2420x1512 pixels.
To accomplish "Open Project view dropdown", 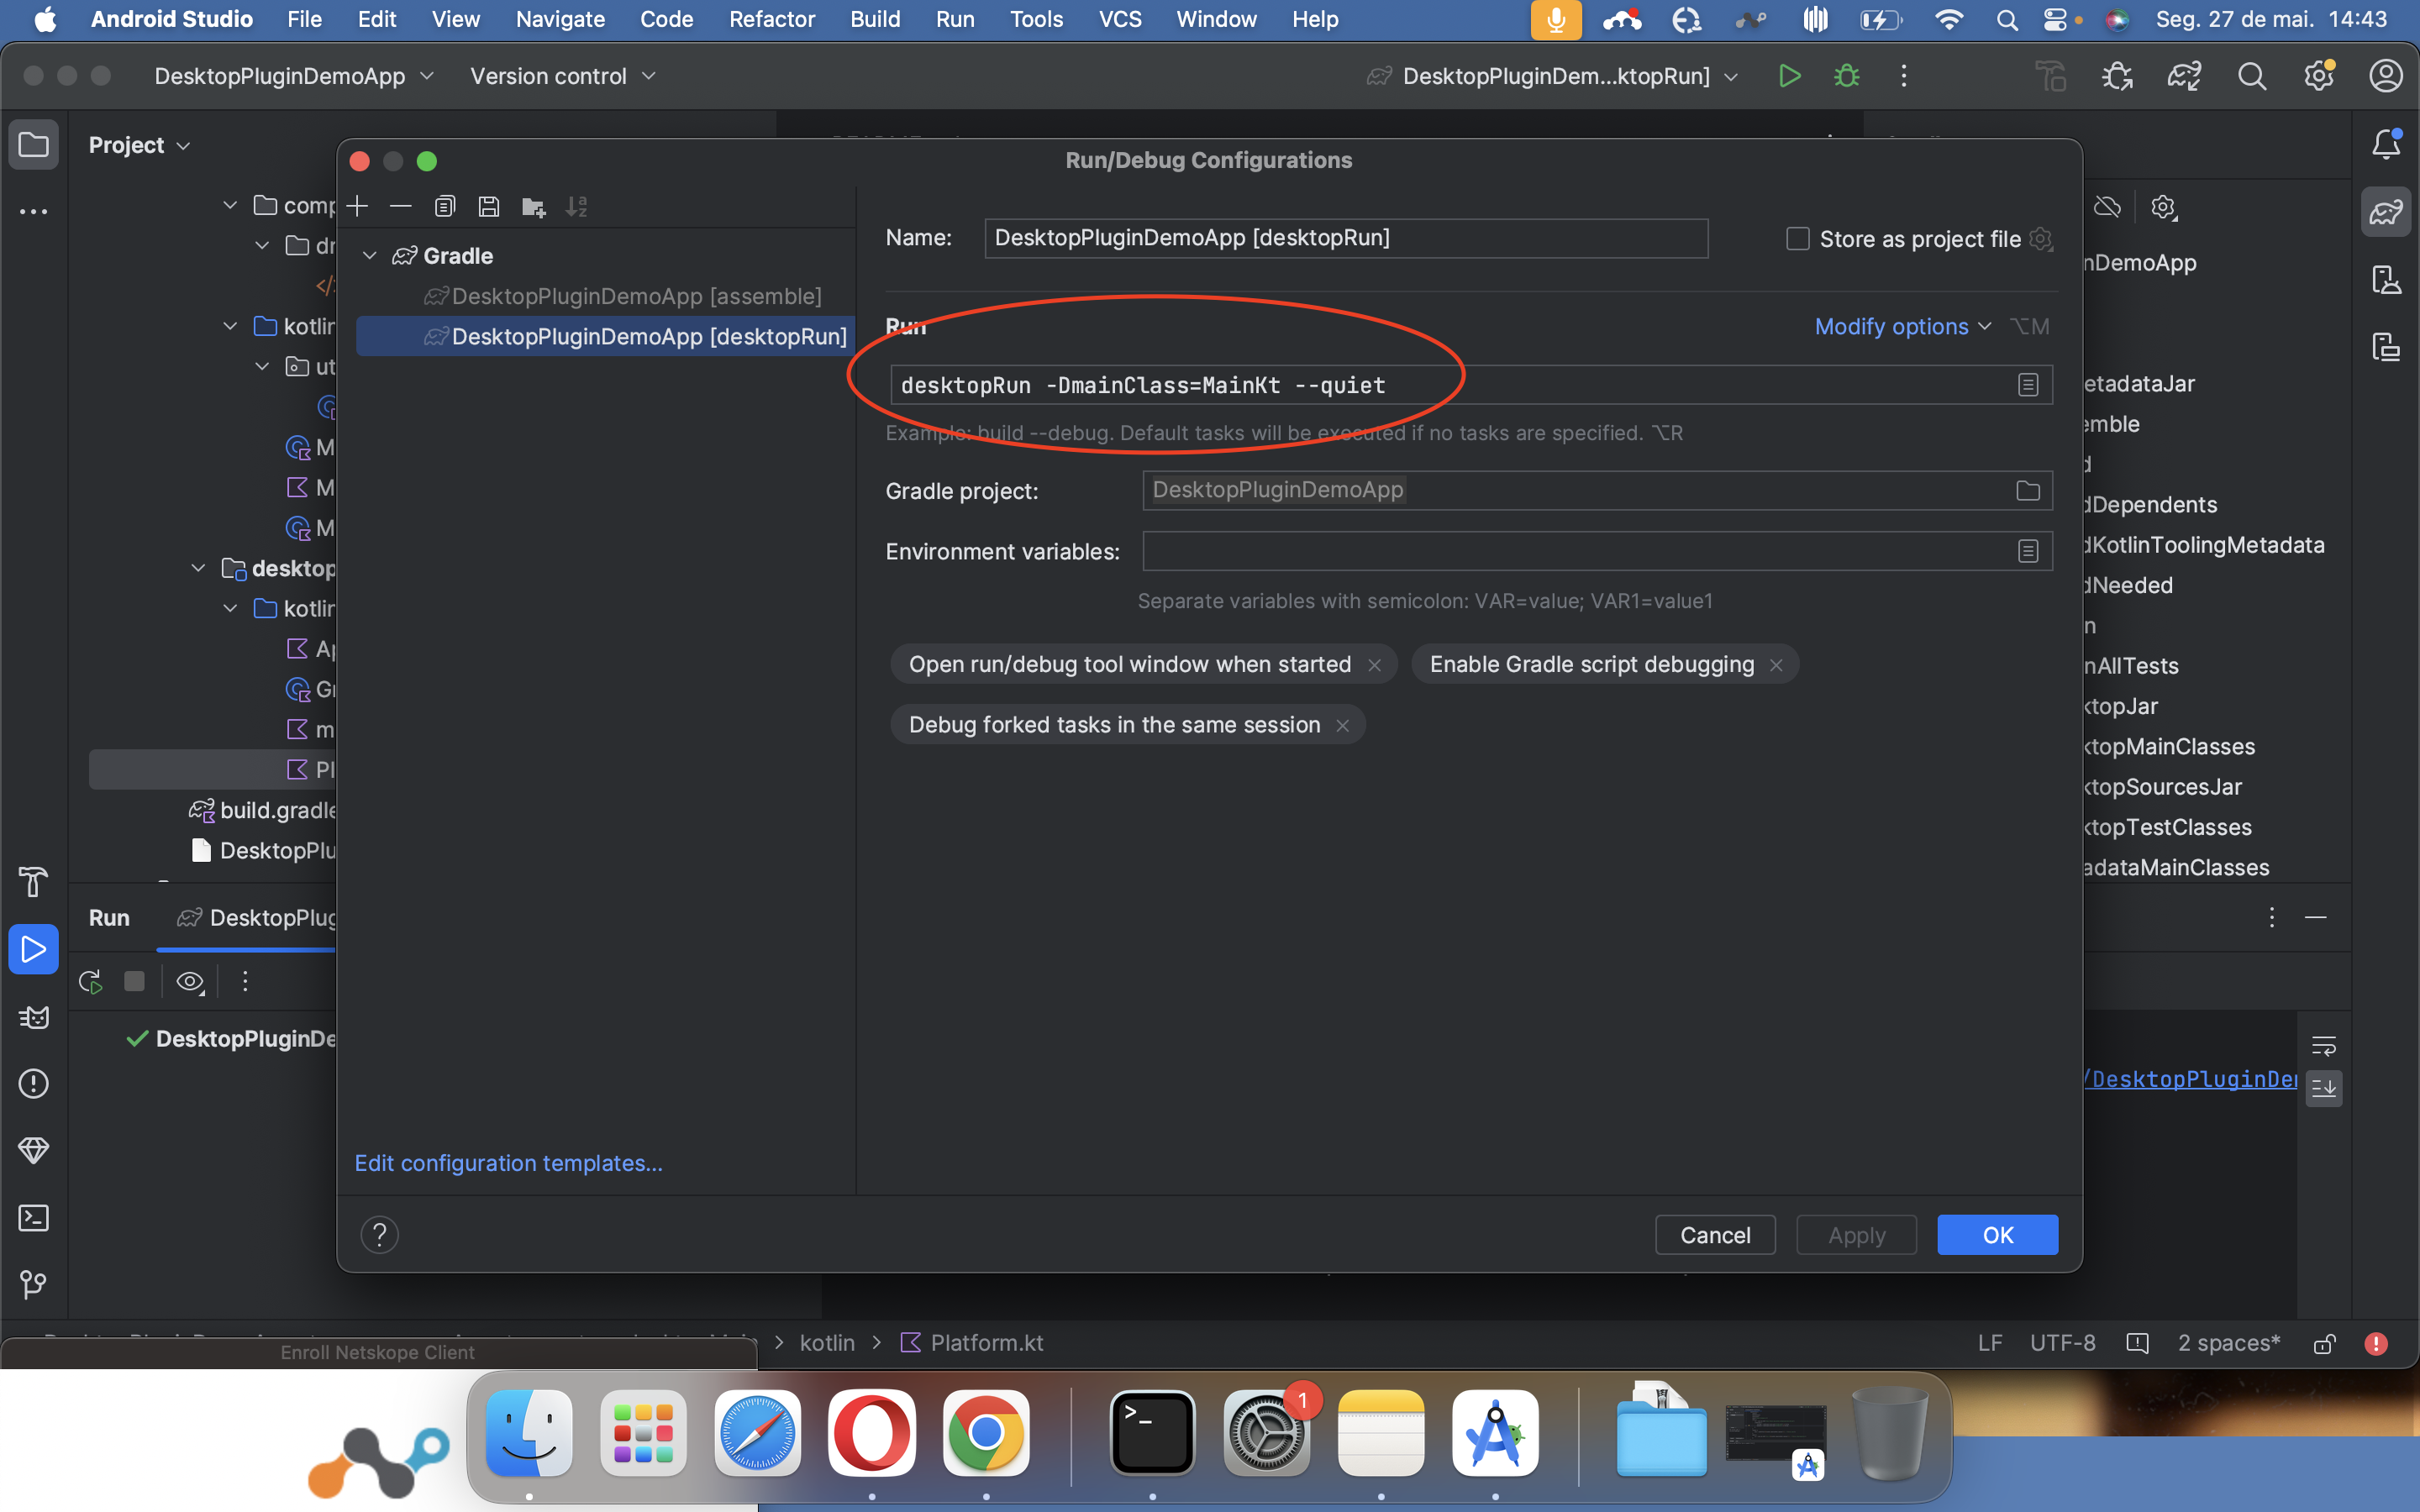I will [x=139, y=145].
